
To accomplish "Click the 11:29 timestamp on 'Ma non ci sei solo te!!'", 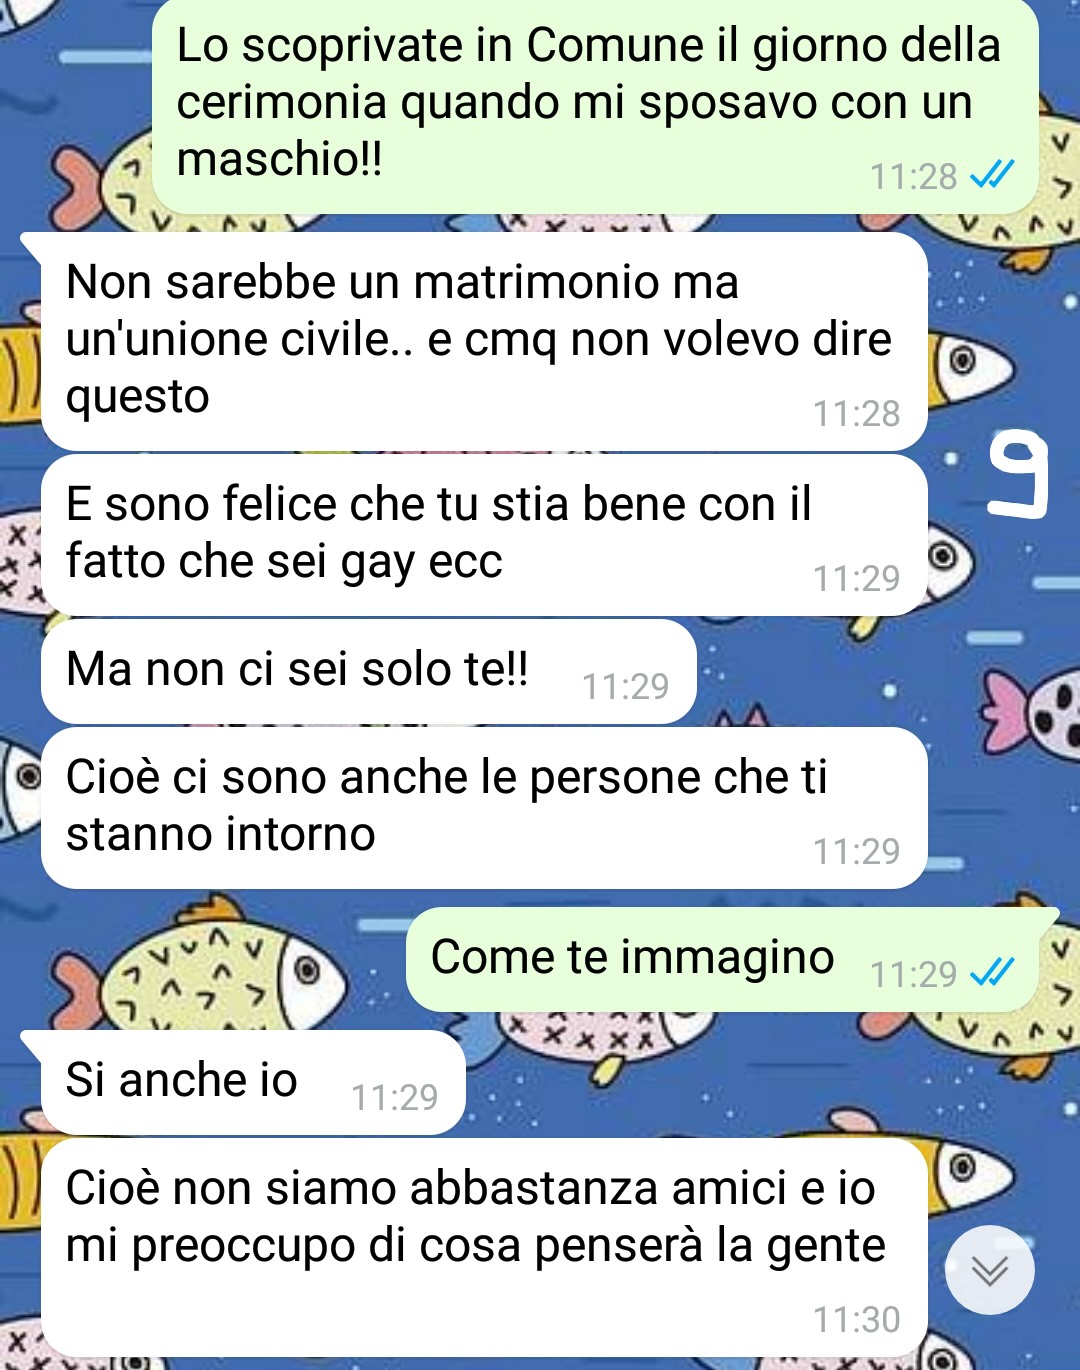I will [625, 686].
